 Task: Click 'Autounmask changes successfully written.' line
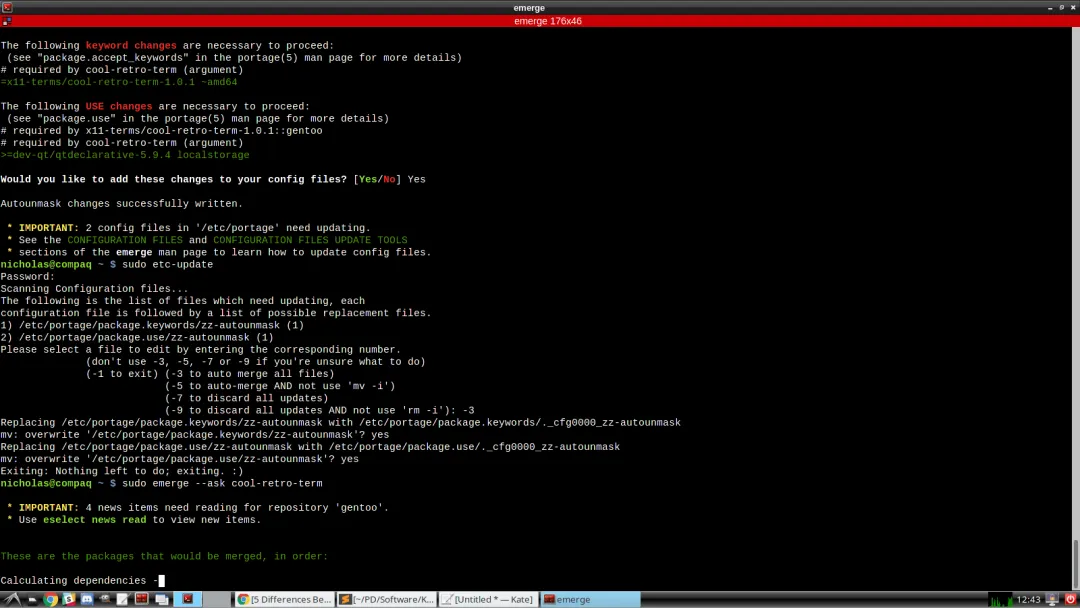pos(121,204)
